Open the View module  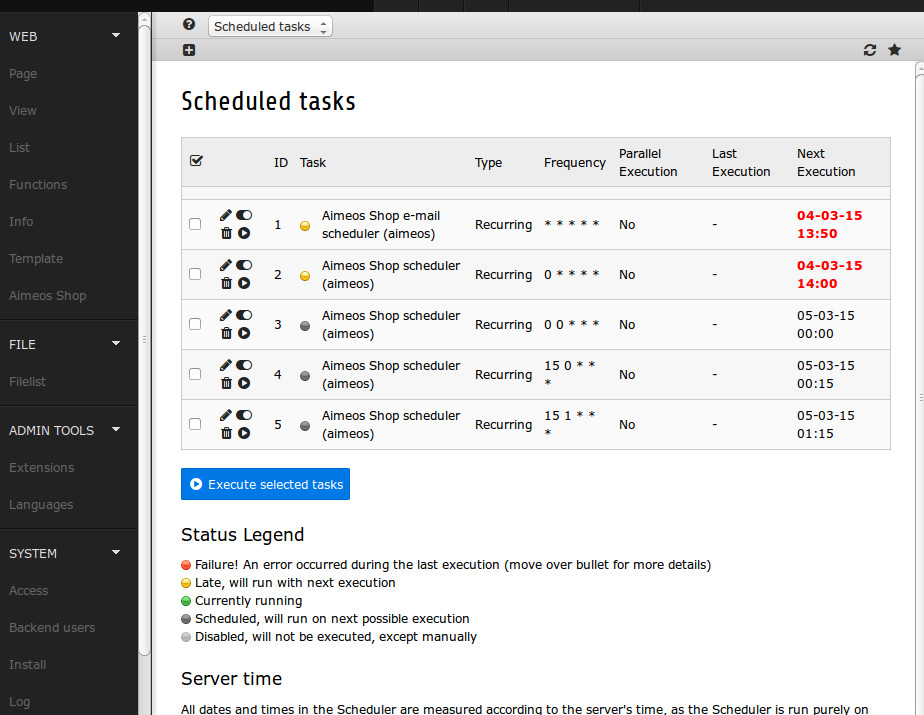[x=22, y=111]
